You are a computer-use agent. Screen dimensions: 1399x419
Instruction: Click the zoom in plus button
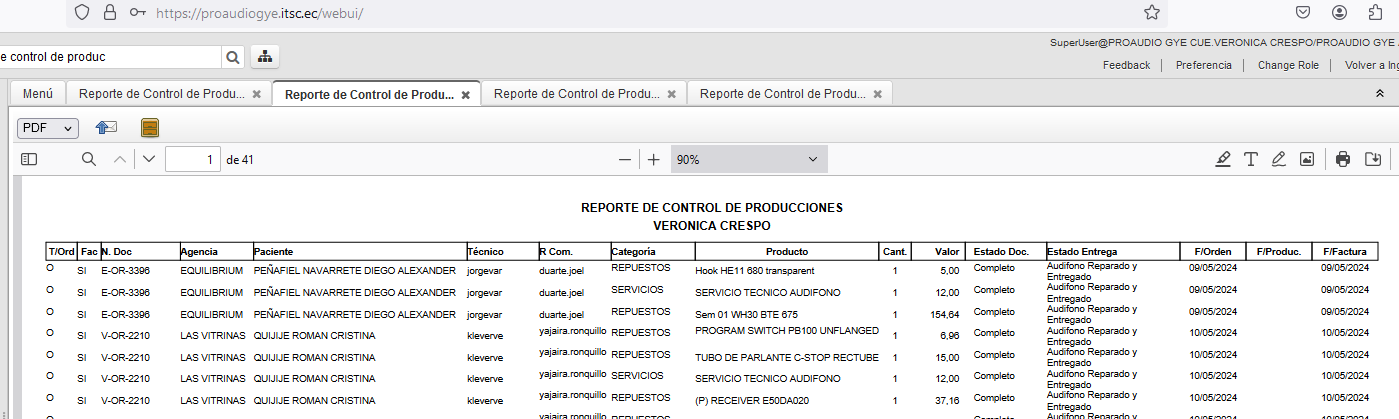tap(654, 159)
